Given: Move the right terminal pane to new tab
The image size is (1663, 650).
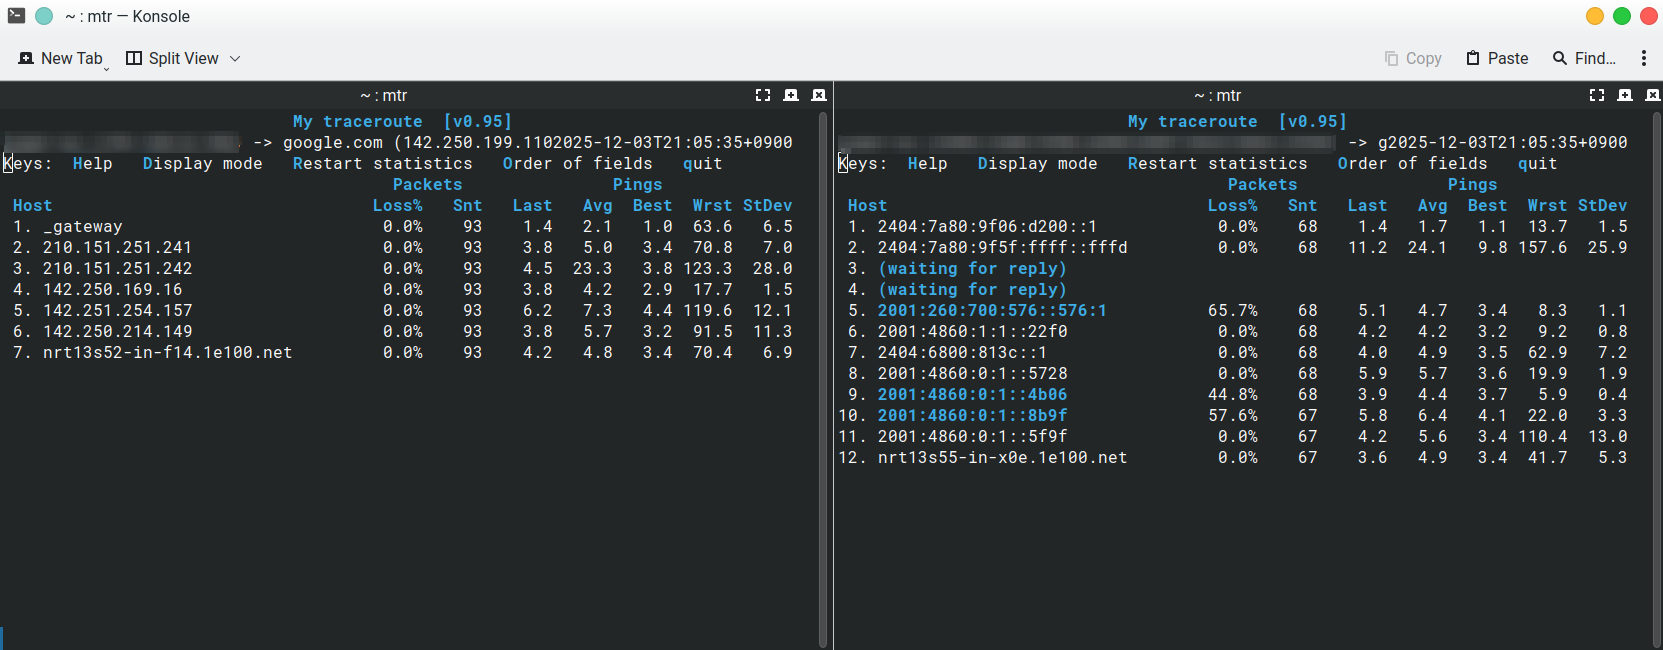Looking at the screenshot, I should 1625,95.
